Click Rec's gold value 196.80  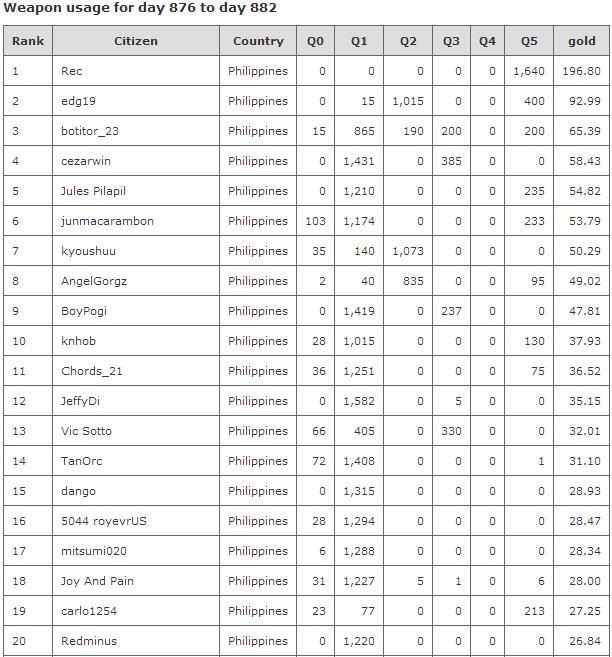(x=582, y=71)
